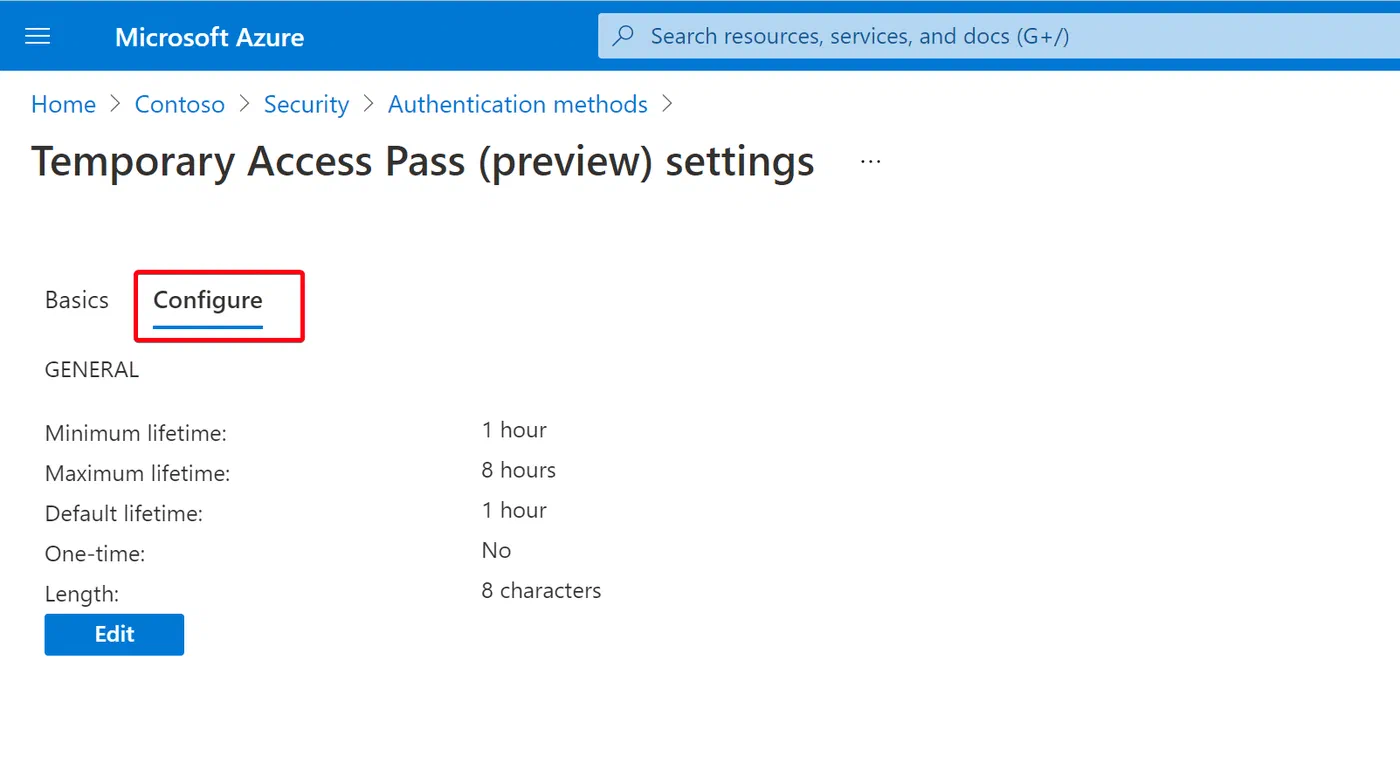Click the Maximum lifetime value 8 hours

pos(518,470)
